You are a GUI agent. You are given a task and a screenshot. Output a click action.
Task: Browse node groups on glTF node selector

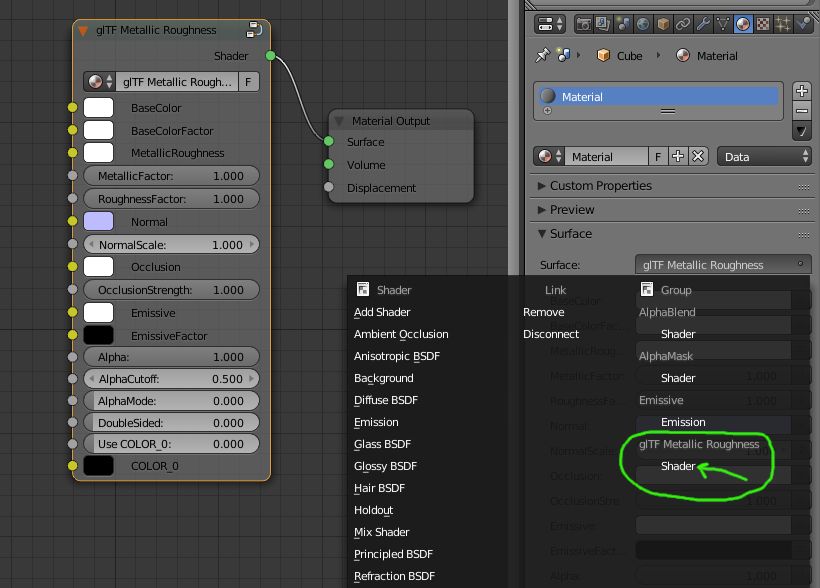click(x=100, y=82)
